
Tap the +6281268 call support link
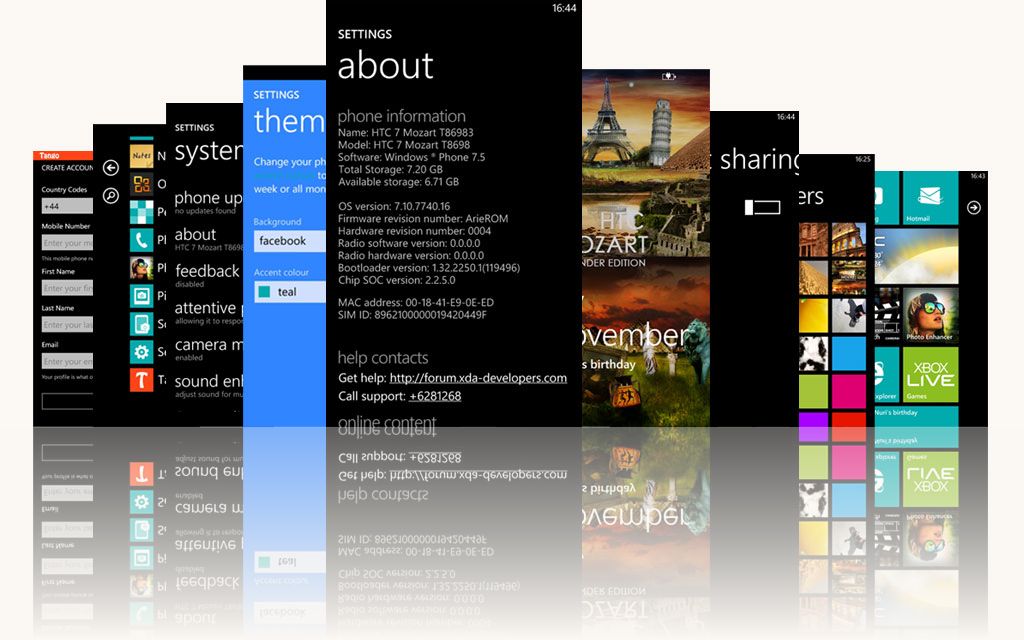[435, 396]
